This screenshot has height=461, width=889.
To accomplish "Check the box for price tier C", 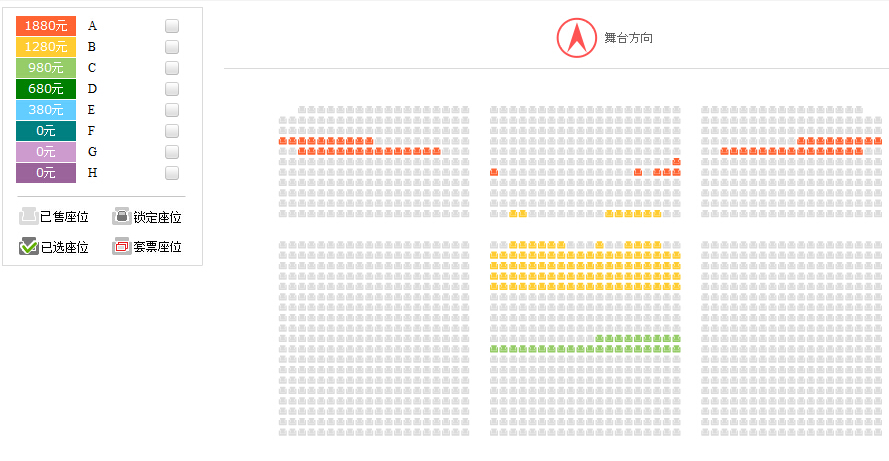I will point(172,67).
